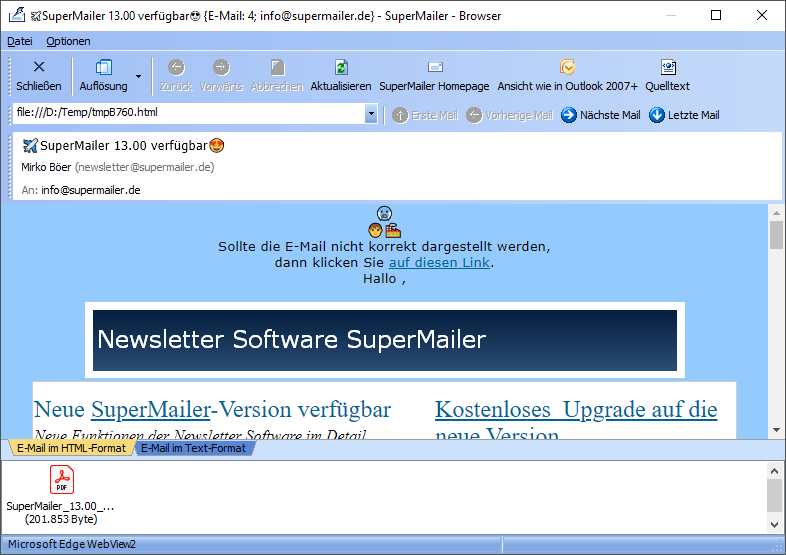The height and width of the screenshot is (555, 786).
Task: Jump to Letzte Mail
Action: coord(684,115)
